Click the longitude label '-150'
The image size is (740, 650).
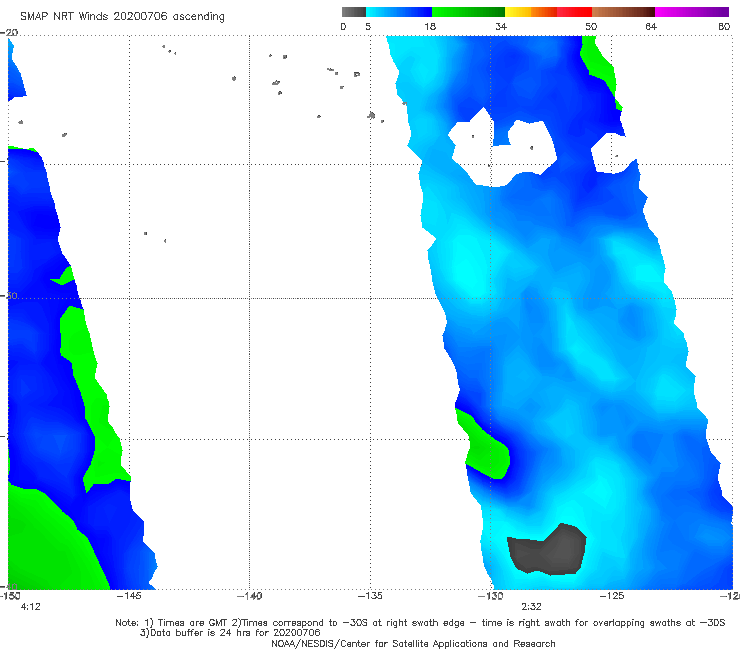[x=10, y=596]
